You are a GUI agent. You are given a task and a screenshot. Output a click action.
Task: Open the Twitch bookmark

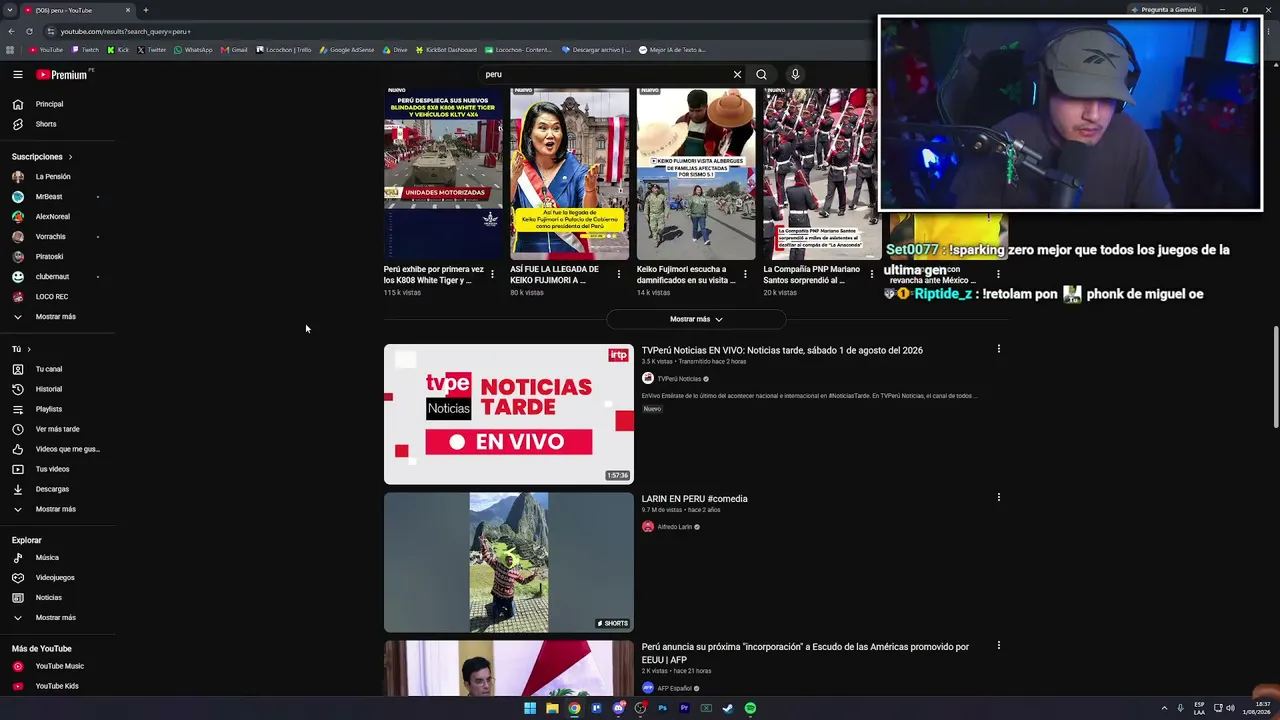pyautogui.click(x=85, y=50)
